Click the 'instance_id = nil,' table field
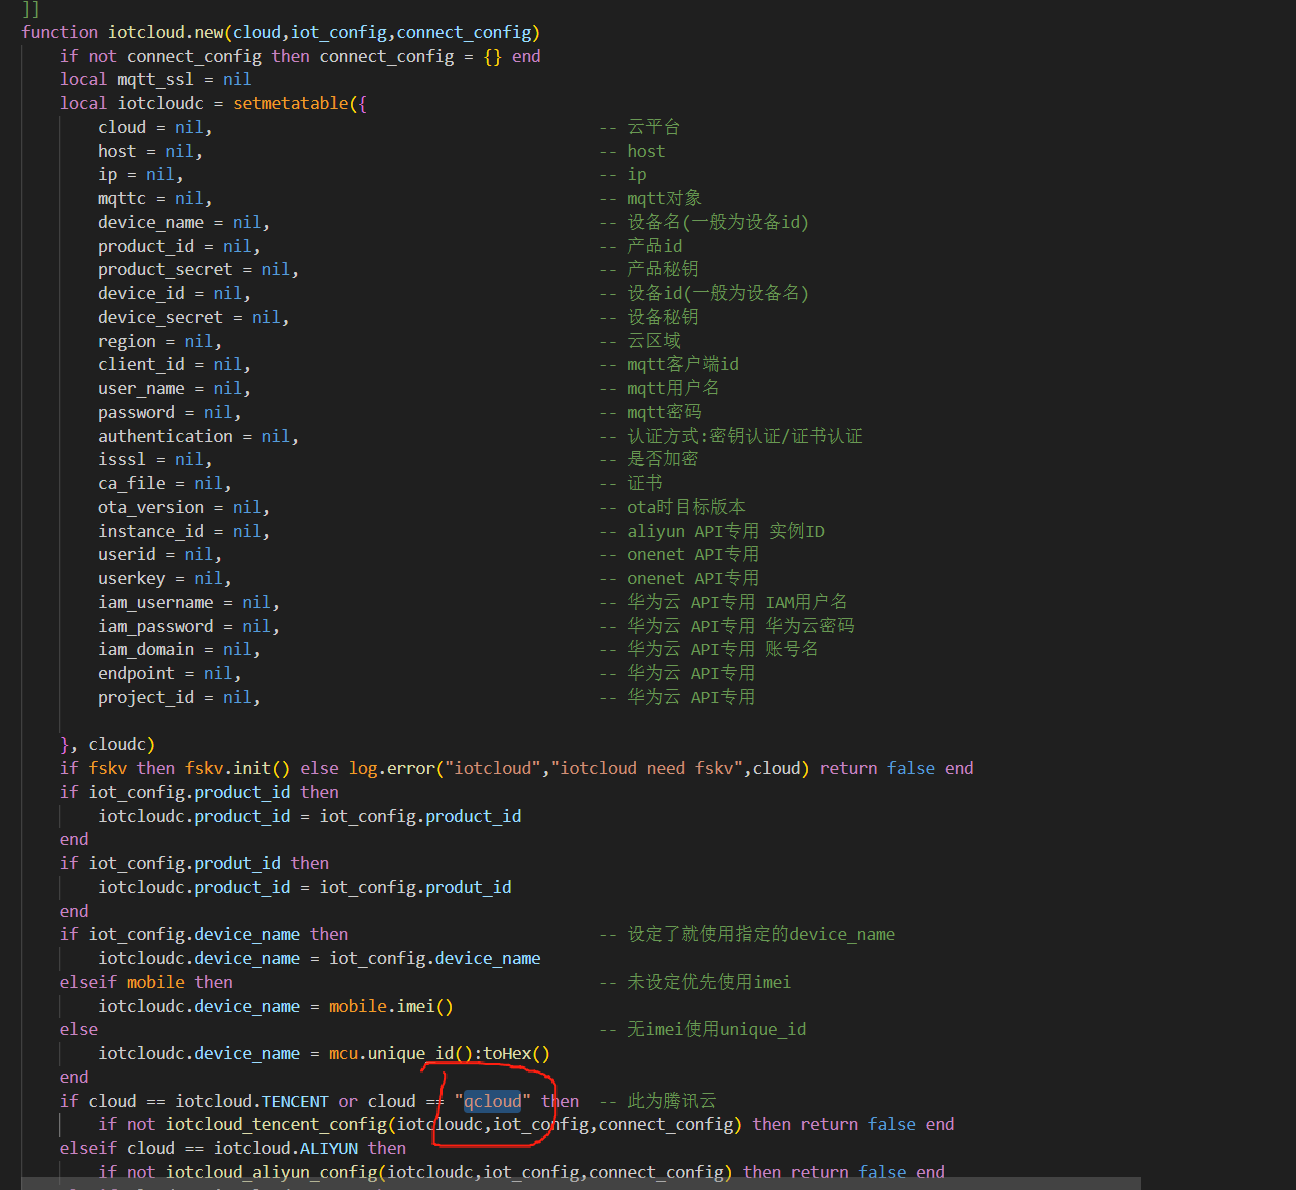This screenshot has height=1190, width=1296. (184, 531)
